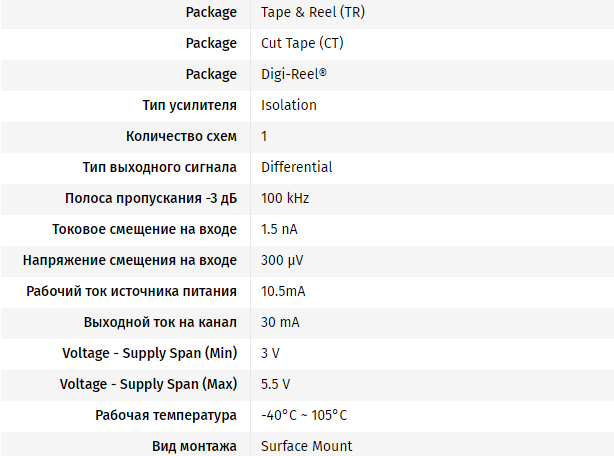
Task: Select the Surface Mount mounting value
Action: pos(307,446)
